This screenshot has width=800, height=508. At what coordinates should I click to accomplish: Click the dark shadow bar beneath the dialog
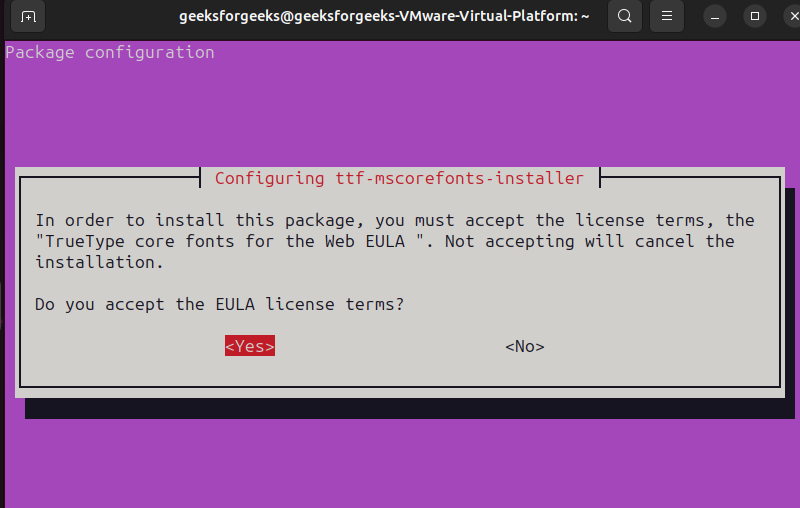pos(400,407)
